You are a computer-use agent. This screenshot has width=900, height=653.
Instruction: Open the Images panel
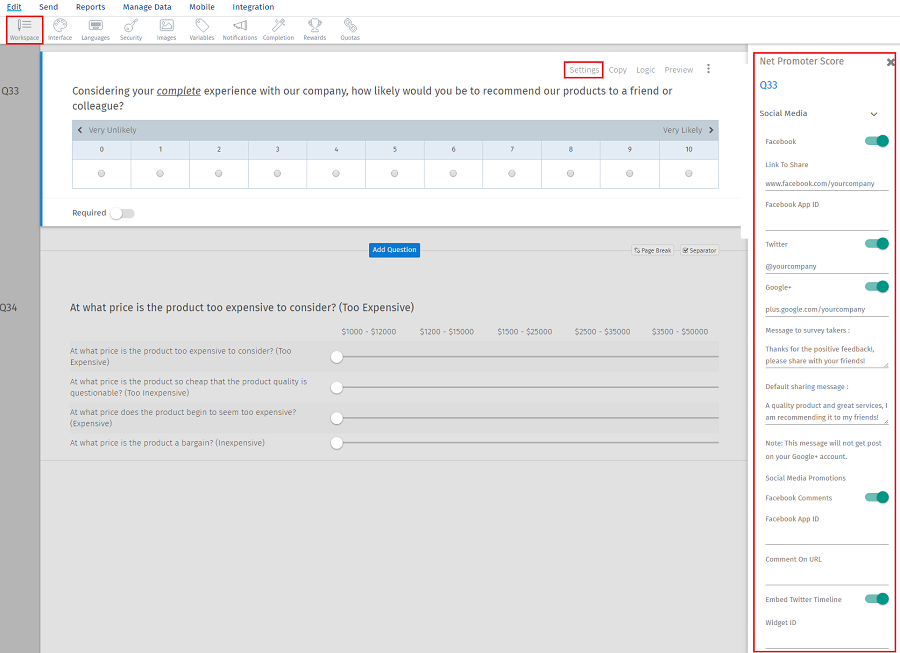point(166,28)
